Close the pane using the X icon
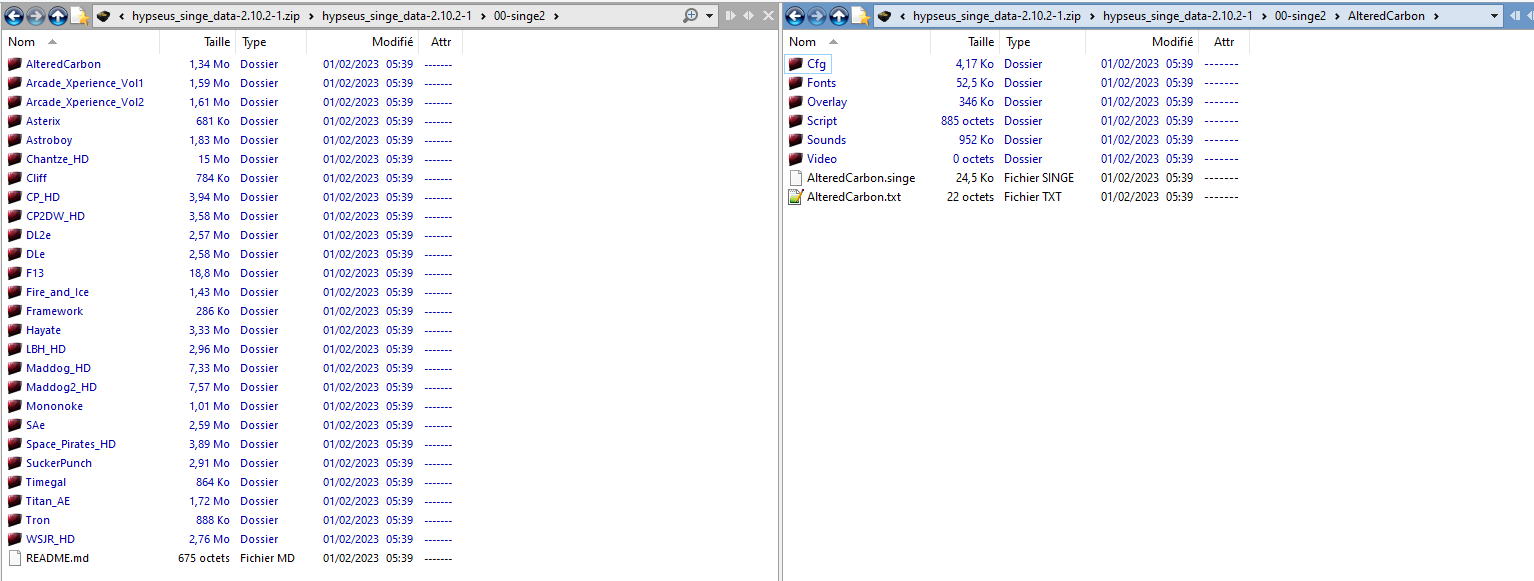 pyautogui.click(x=768, y=15)
